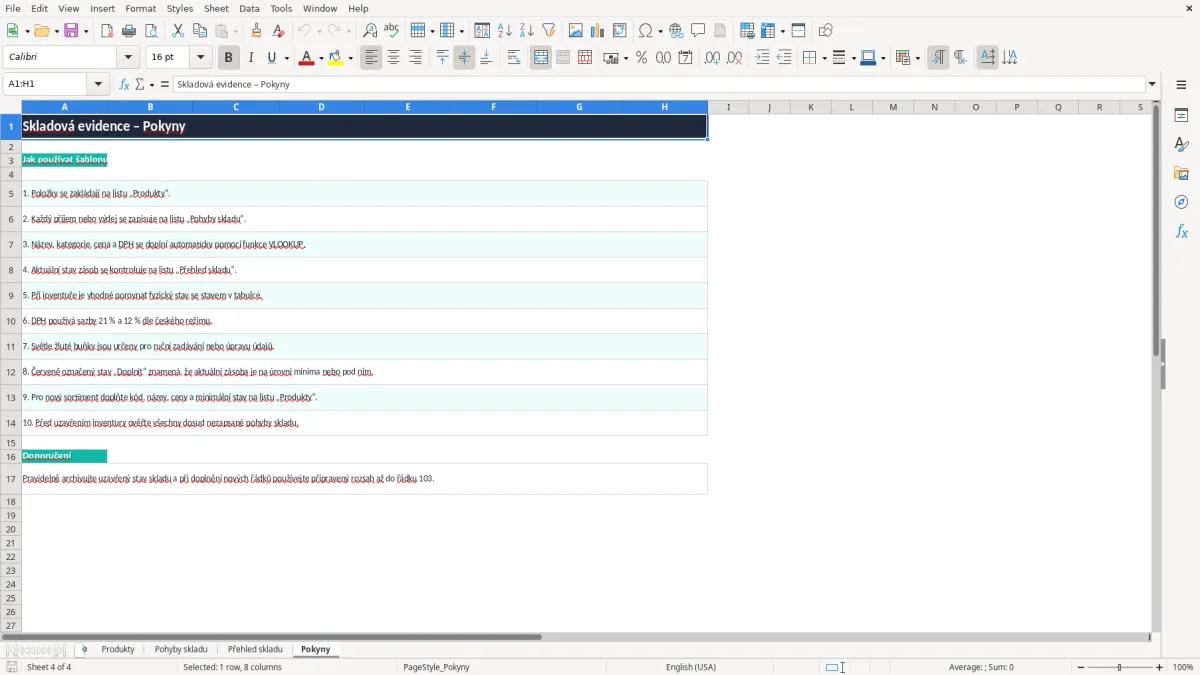Toggle Bold formatting
The image size is (1200, 675).
pos(229,58)
